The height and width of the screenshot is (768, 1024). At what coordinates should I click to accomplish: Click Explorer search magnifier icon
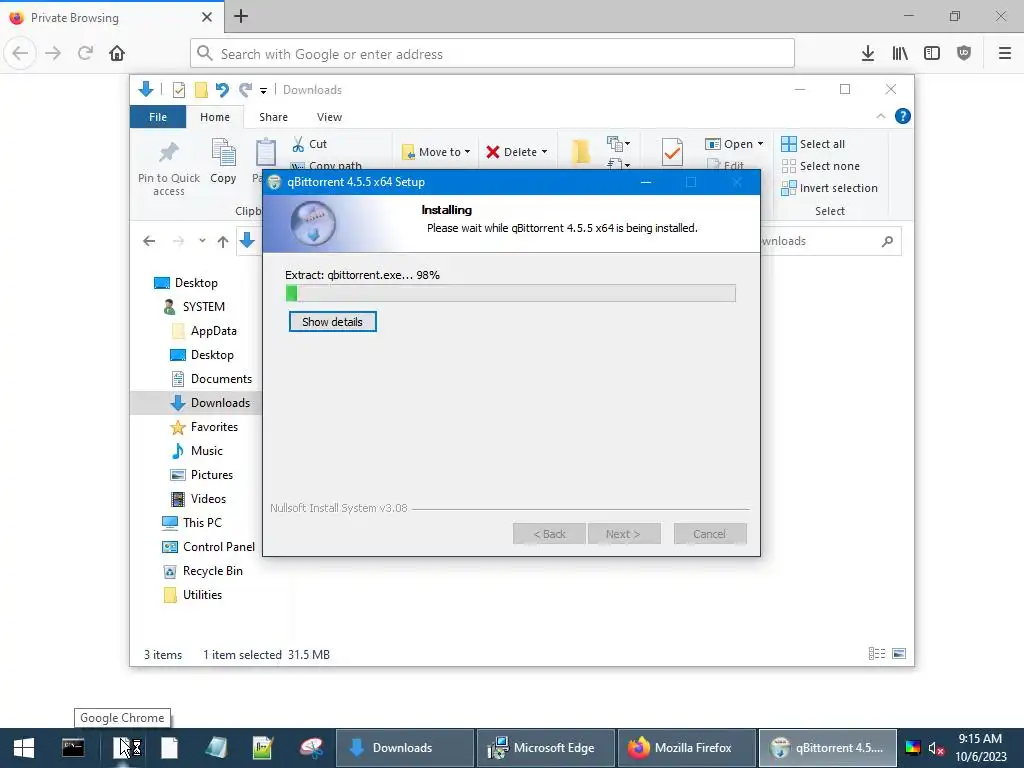point(887,241)
